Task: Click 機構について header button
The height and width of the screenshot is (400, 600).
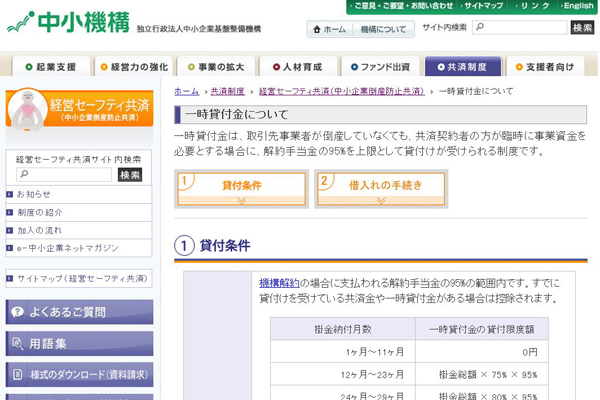Action: [x=383, y=30]
